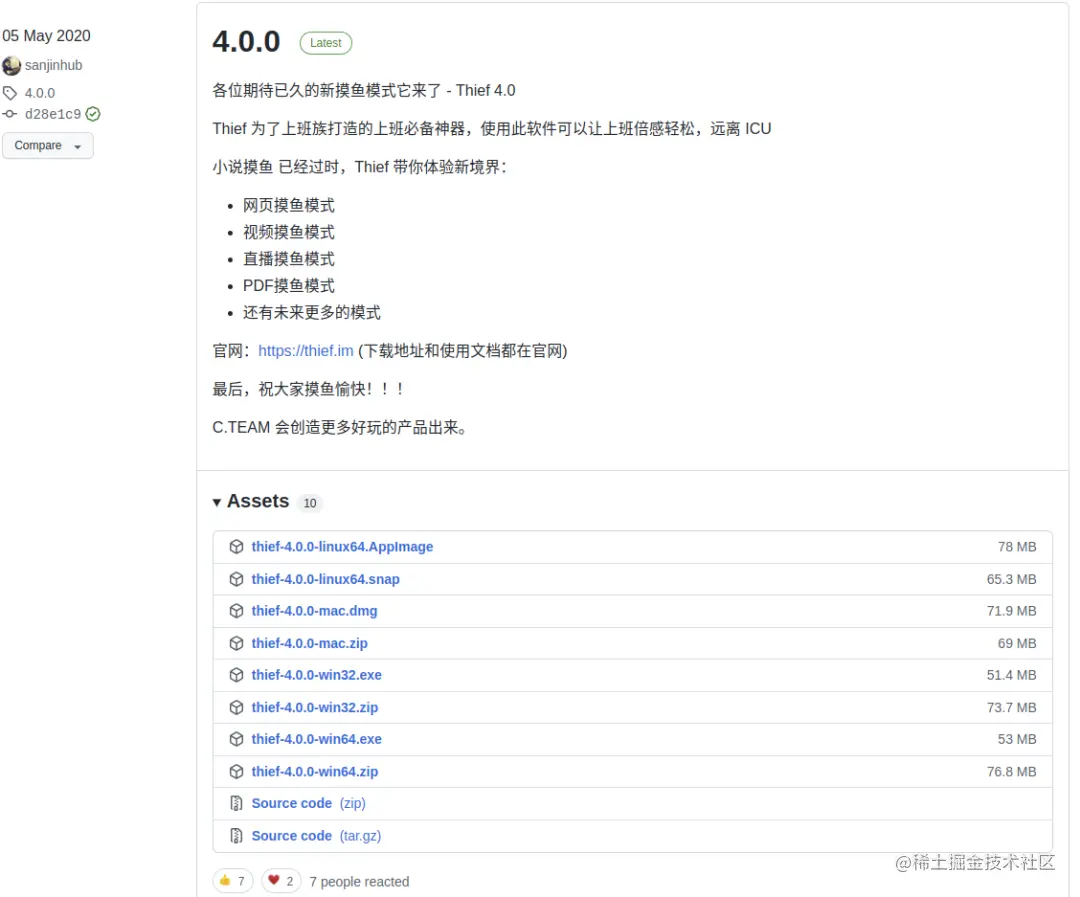Click package icon for thief-4.0.0-mac.dmg
The width and height of the screenshot is (1080, 897).
tap(236, 611)
